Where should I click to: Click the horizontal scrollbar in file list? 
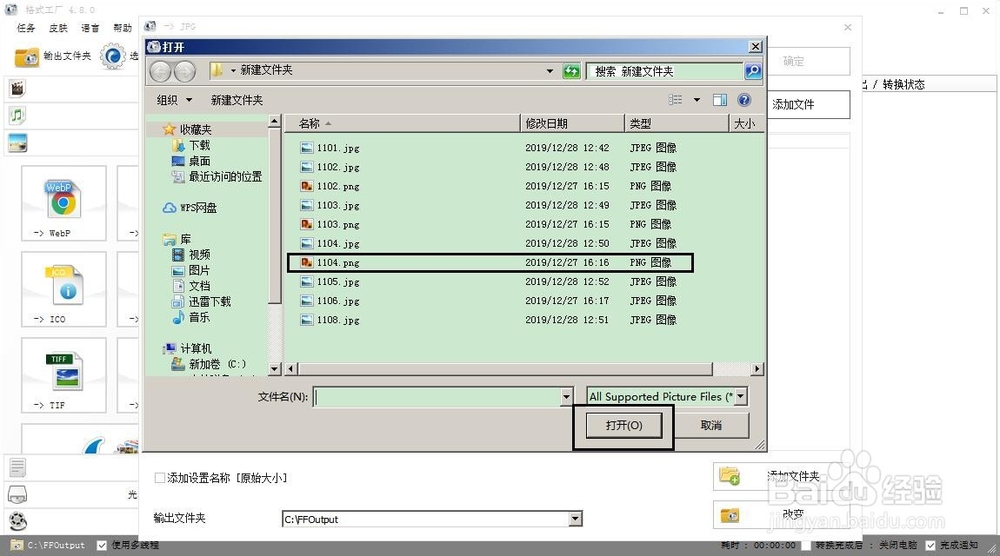505,369
